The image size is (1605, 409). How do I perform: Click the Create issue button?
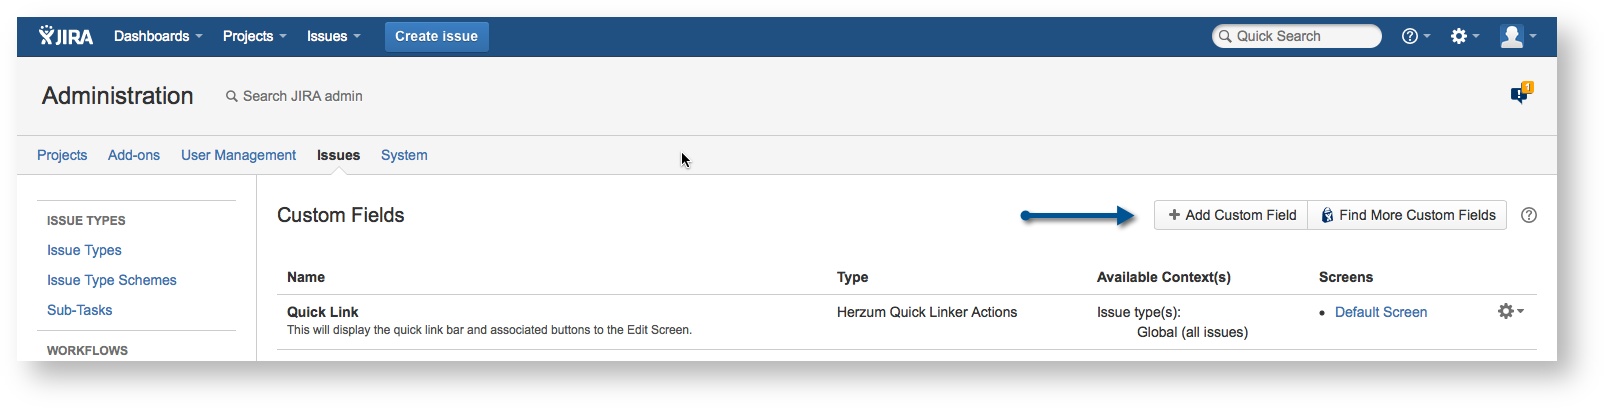436,36
